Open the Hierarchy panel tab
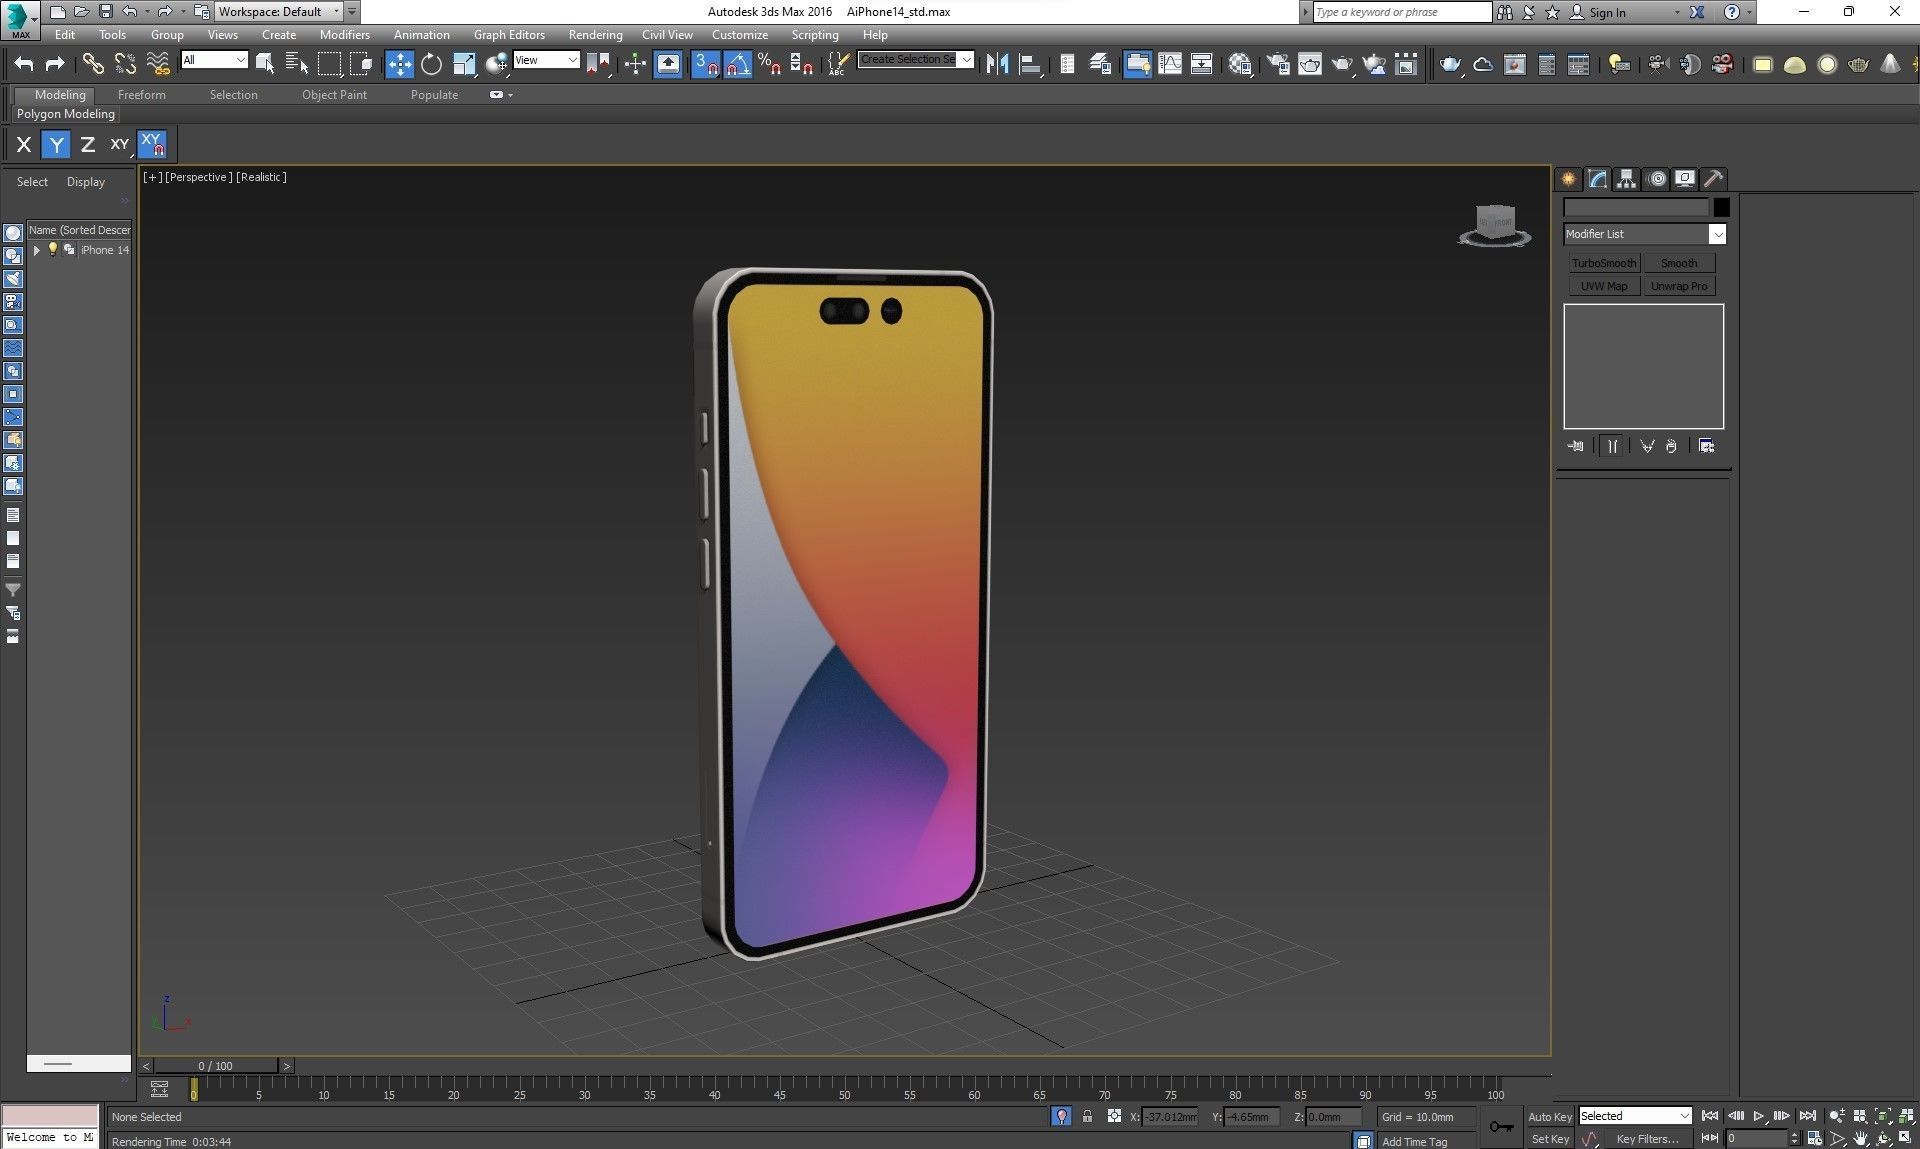The image size is (1920, 1149). pos(1627,179)
